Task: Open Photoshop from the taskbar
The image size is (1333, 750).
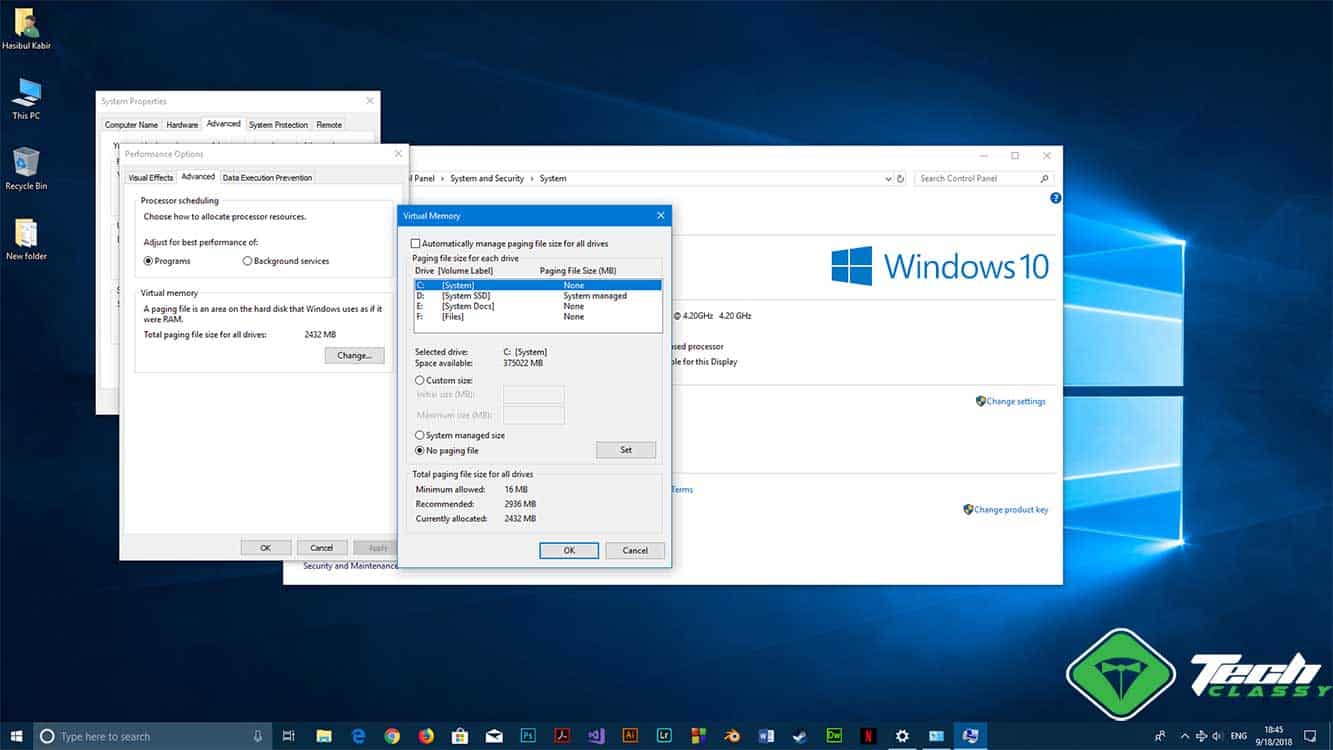Action: click(528, 735)
